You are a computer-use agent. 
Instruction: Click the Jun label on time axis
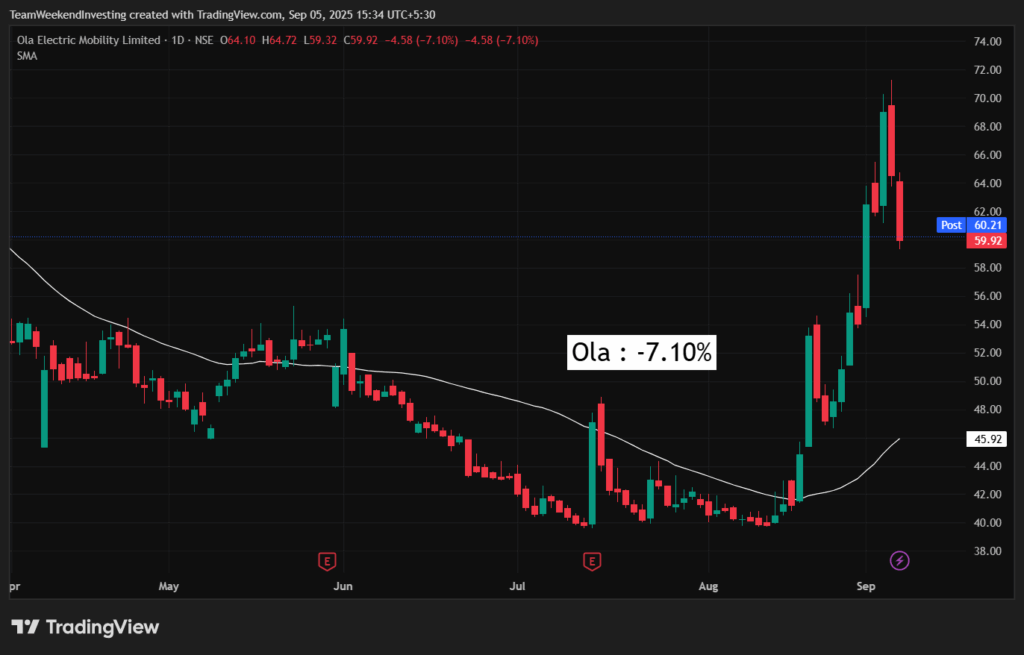[343, 586]
